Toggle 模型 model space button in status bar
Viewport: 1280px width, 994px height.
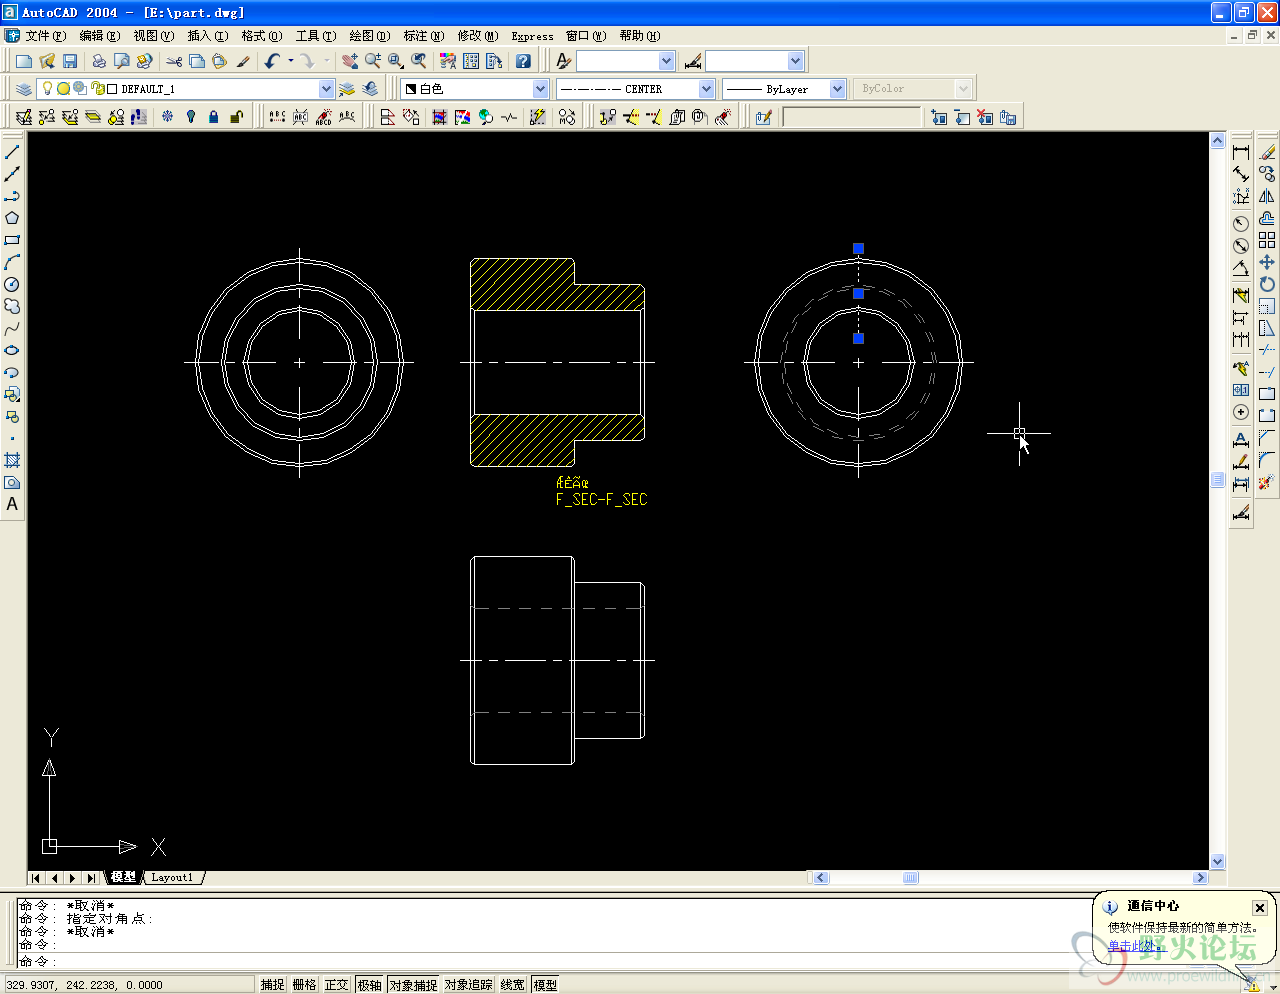tap(545, 985)
